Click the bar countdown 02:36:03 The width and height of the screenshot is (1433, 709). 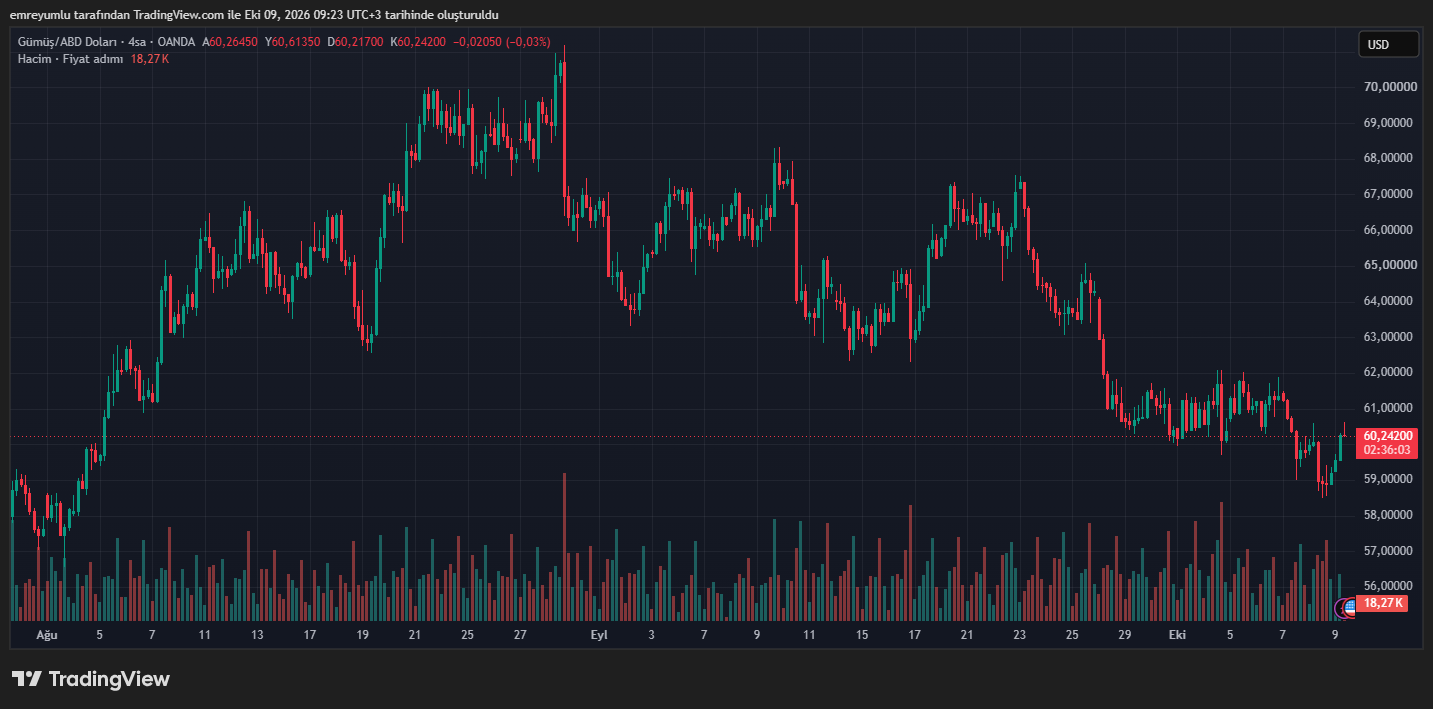pyautogui.click(x=1388, y=450)
